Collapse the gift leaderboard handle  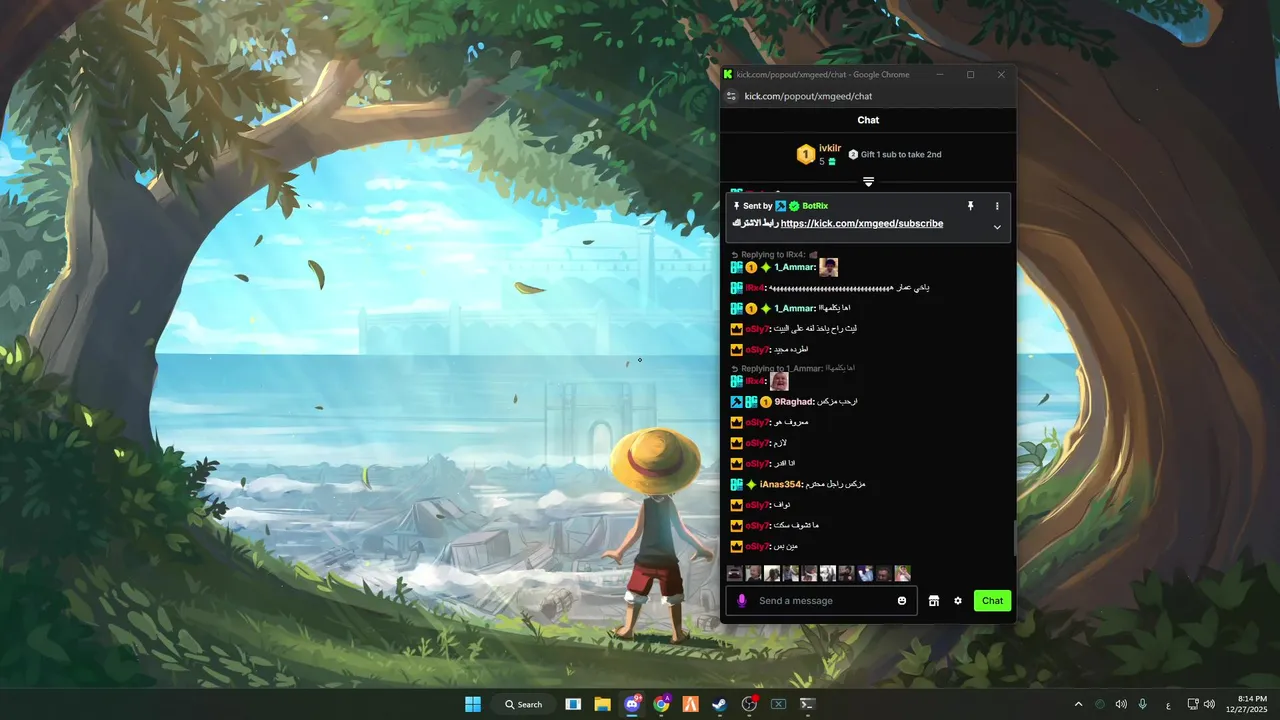coord(868,182)
